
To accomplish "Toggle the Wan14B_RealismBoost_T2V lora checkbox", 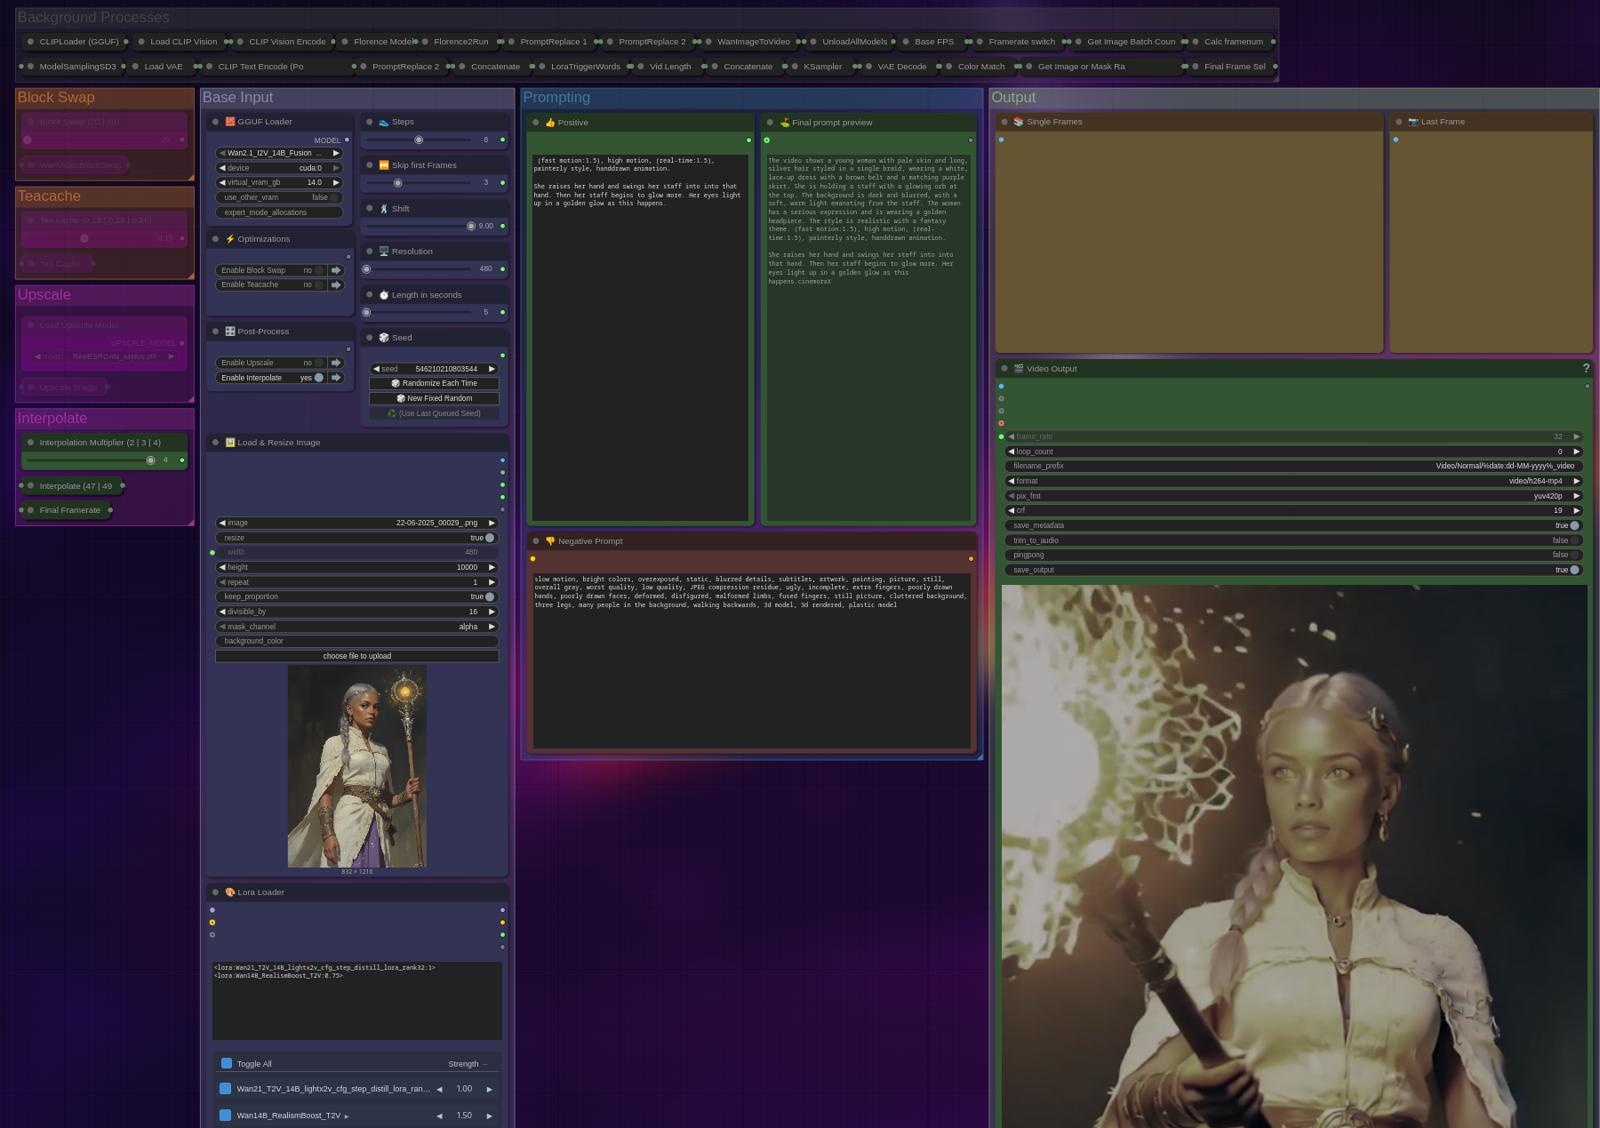I will 225,1115.
